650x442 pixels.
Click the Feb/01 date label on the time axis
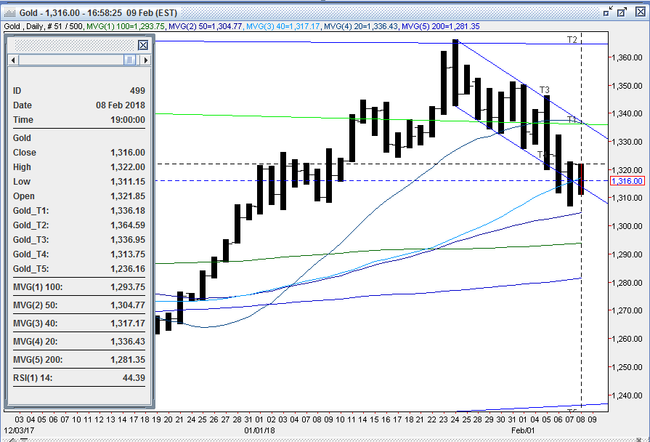[x=523, y=430]
